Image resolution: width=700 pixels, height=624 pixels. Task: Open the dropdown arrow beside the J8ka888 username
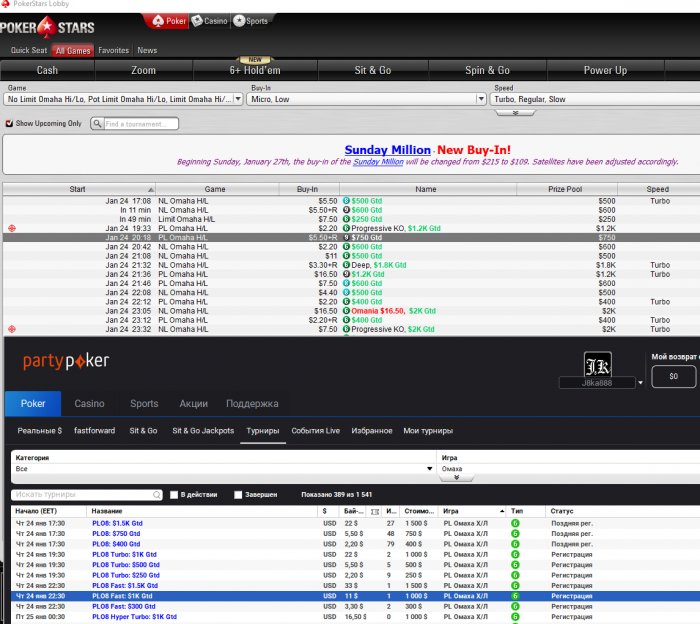pyautogui.click(x=640, y=383)
